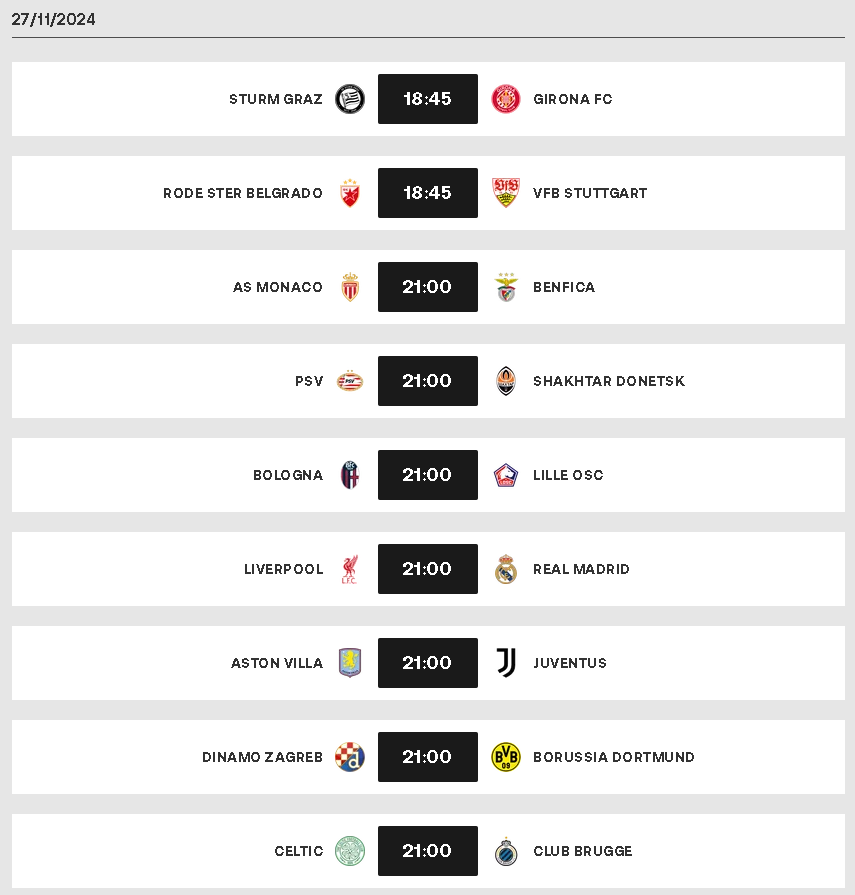Click the Rode Ster Belgrado team name
This screenshot has height=895, width=855.
(243, 193)
